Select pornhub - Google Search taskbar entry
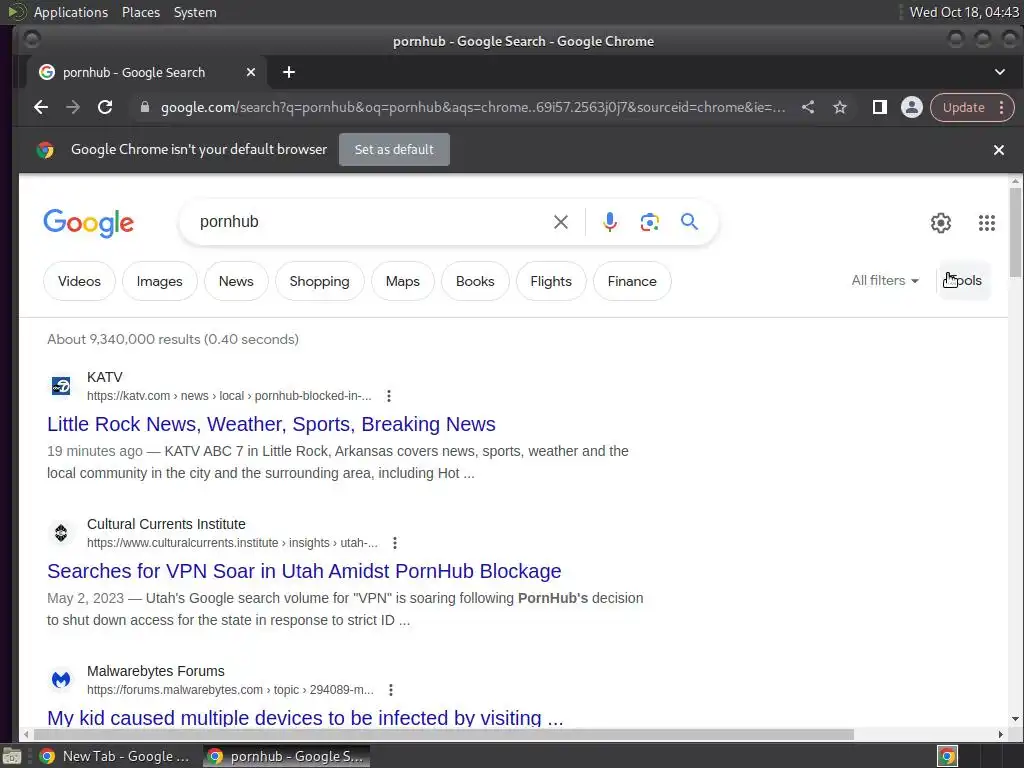 coord(286,756)
